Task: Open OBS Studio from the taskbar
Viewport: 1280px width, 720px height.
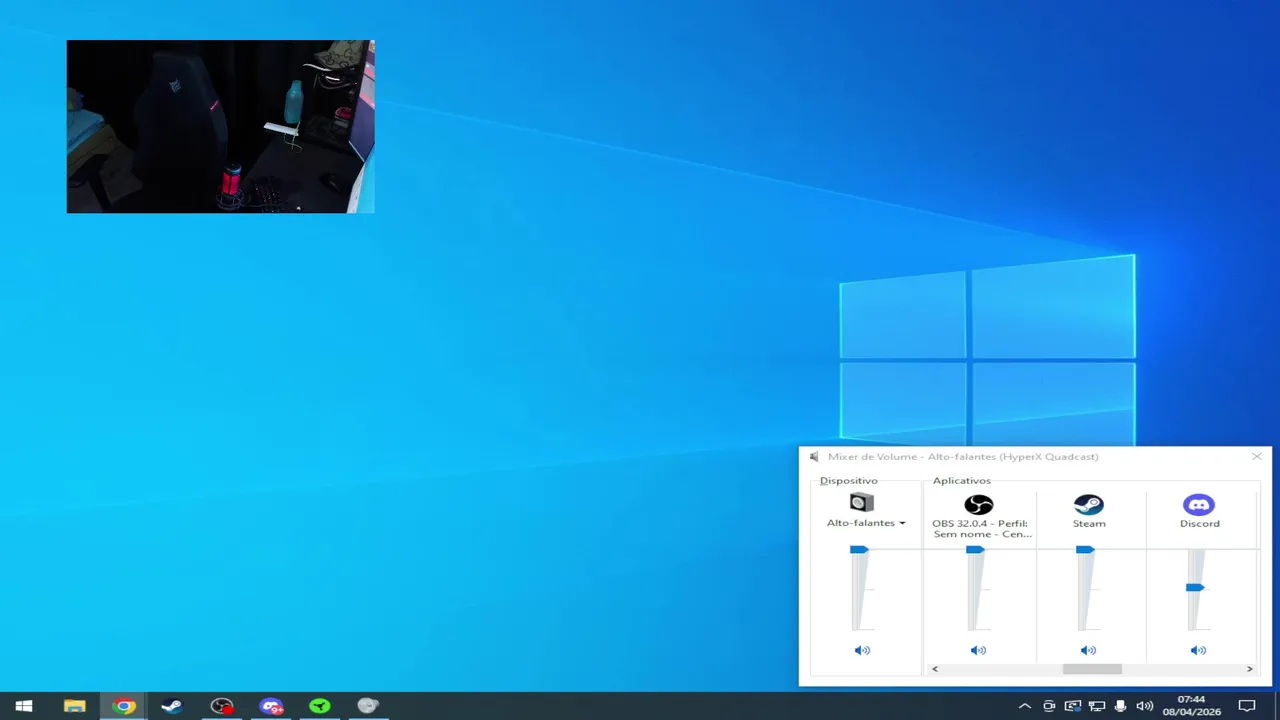Action: point(222,706)
